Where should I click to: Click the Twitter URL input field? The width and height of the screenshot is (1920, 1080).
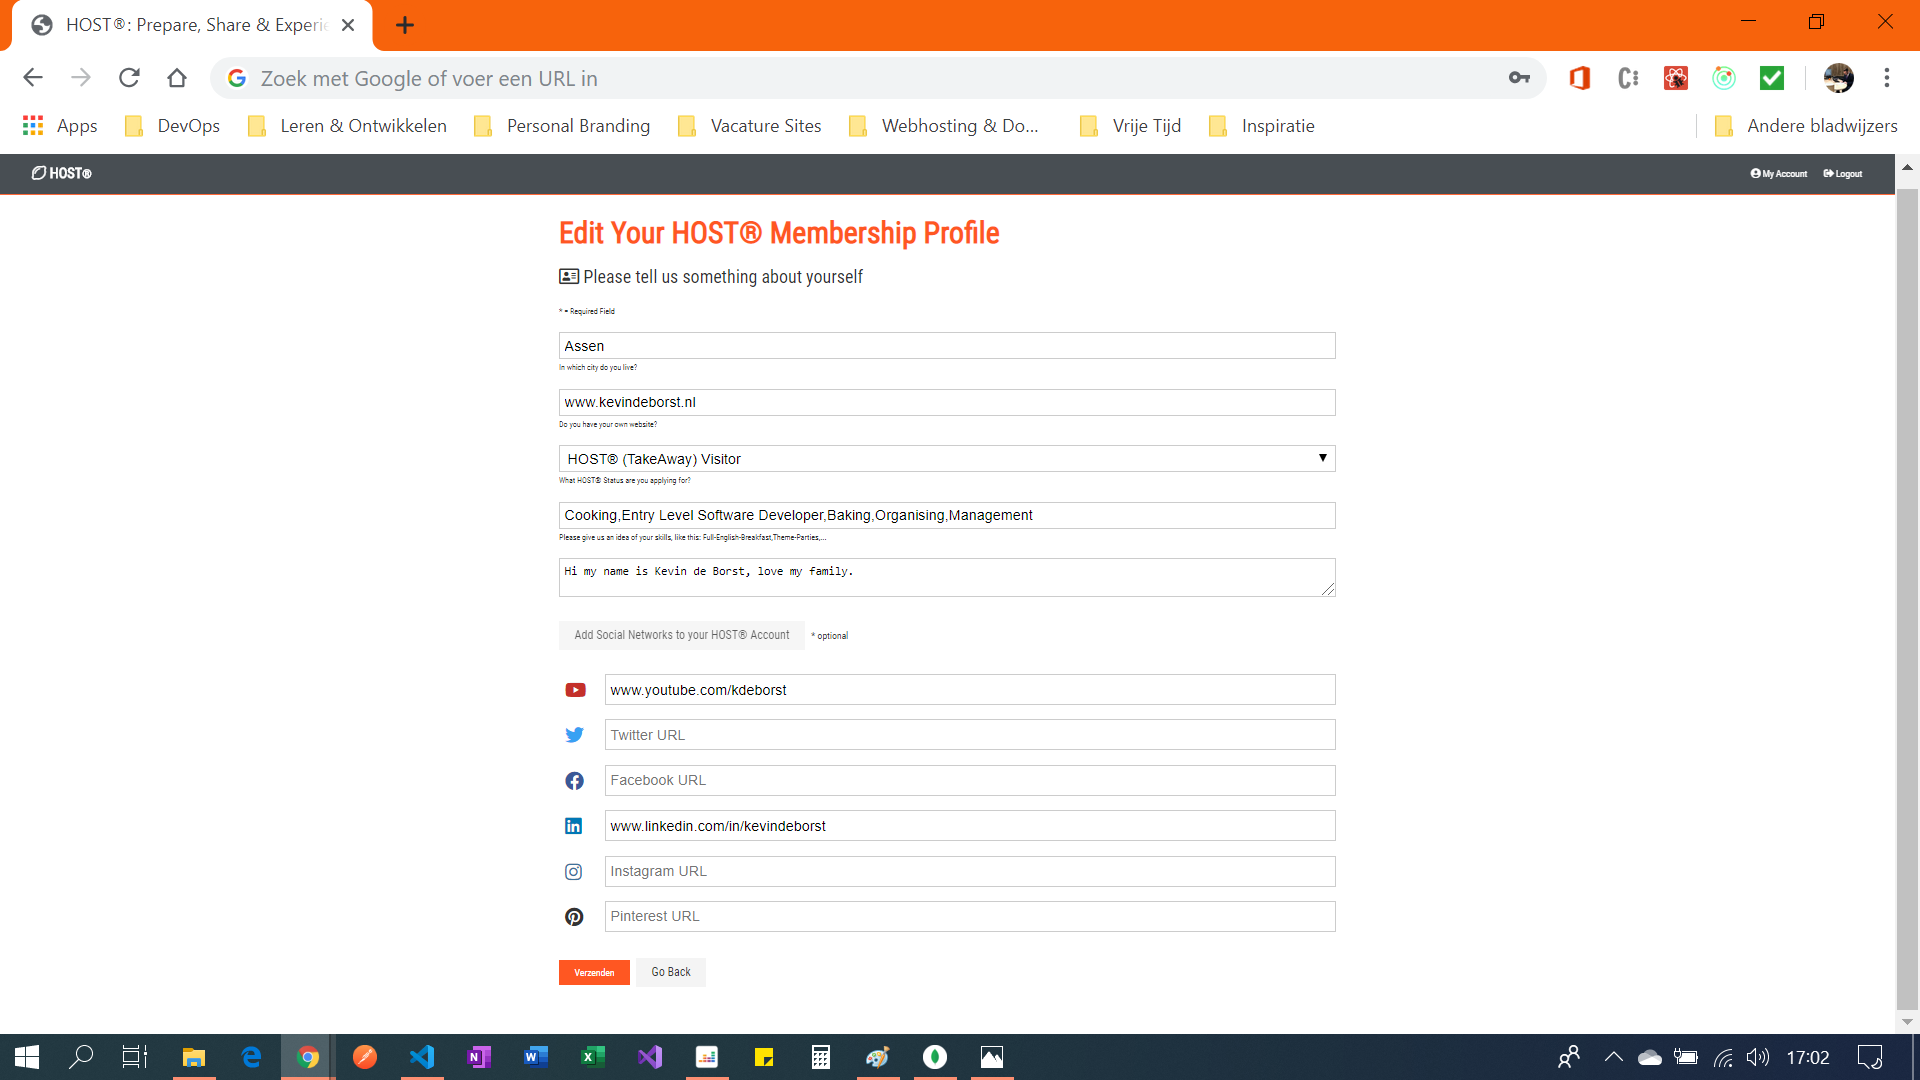(970, 735)
